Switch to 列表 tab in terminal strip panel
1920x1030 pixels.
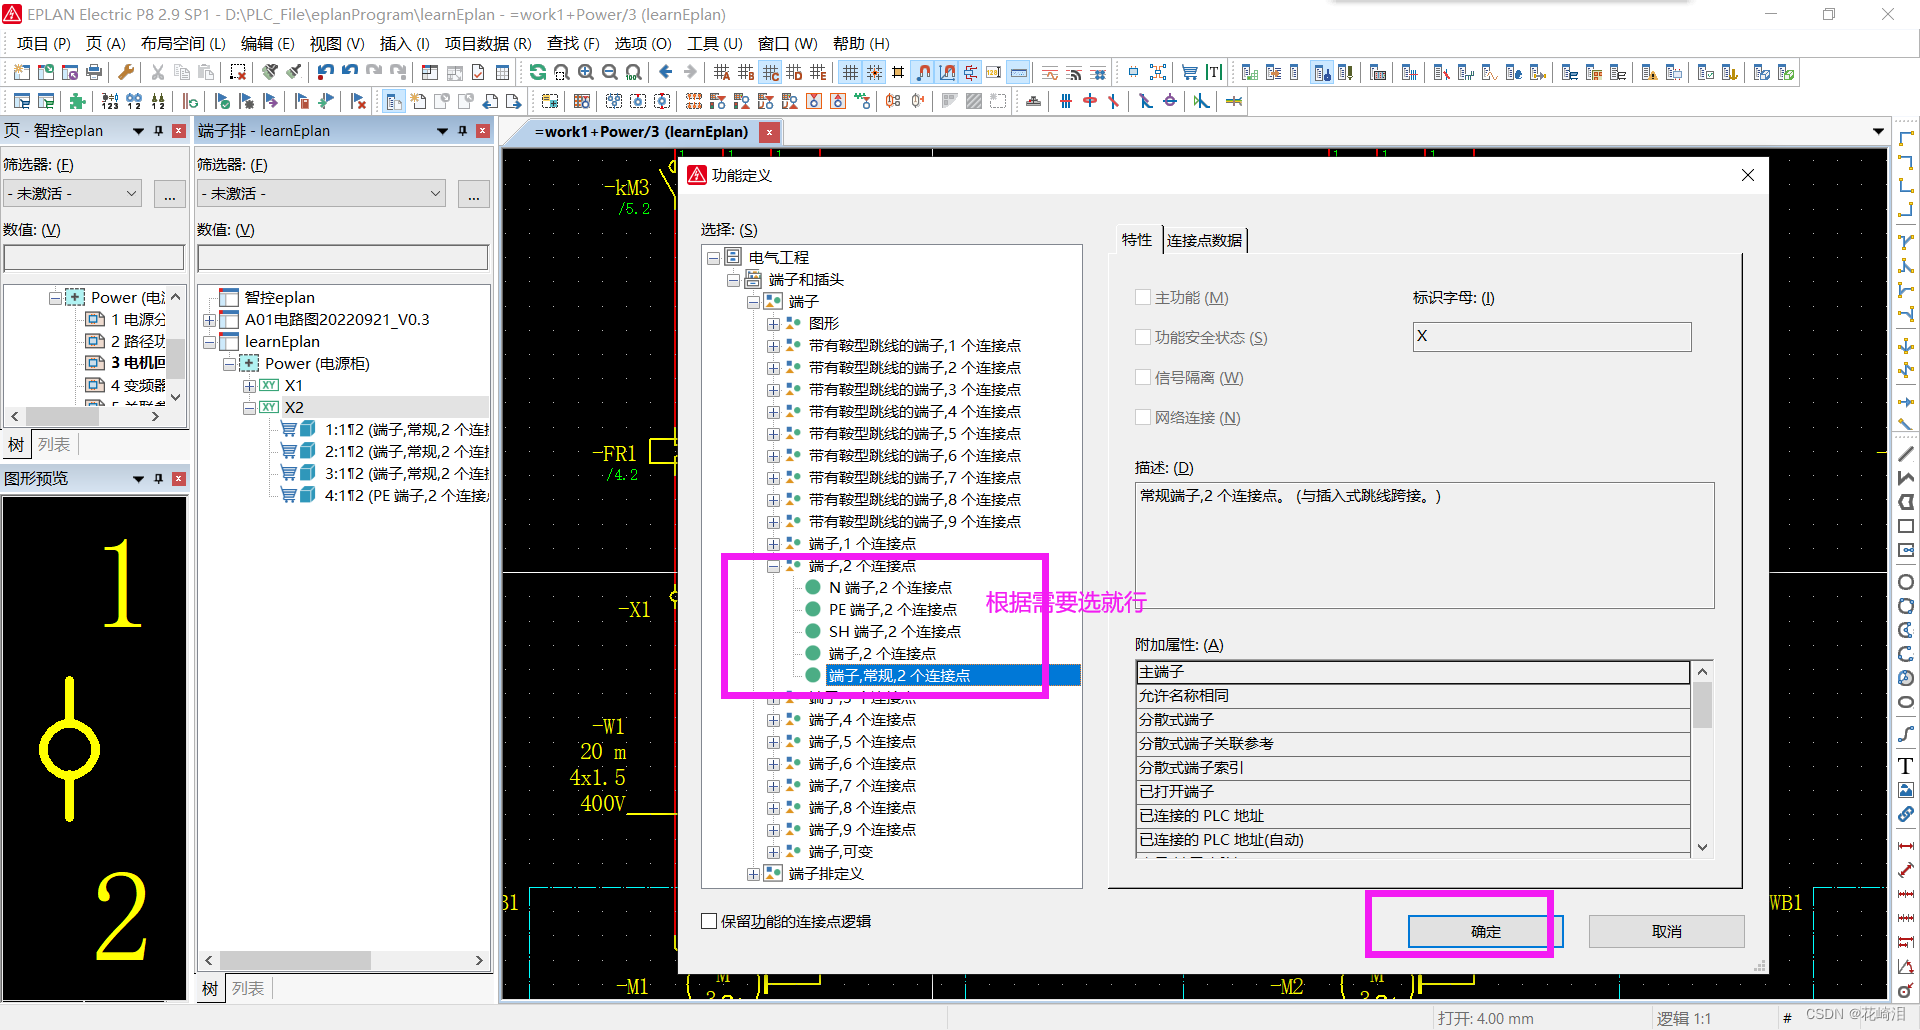click(x=248, y=988)
